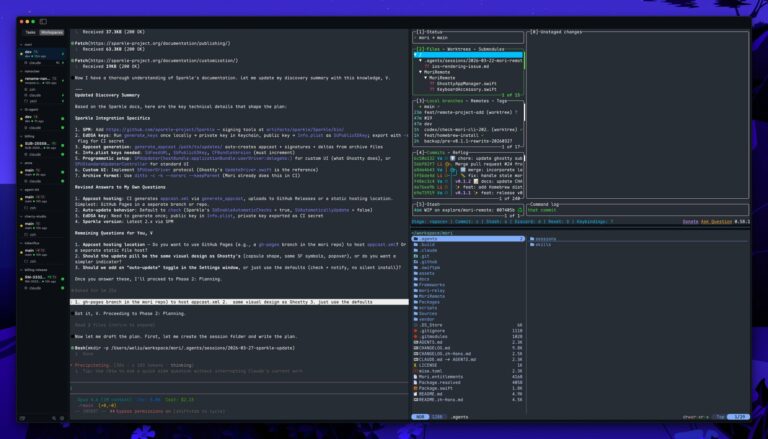Open the .claude folder icon in yazi

pyautogui.click(x=415, y=250)
